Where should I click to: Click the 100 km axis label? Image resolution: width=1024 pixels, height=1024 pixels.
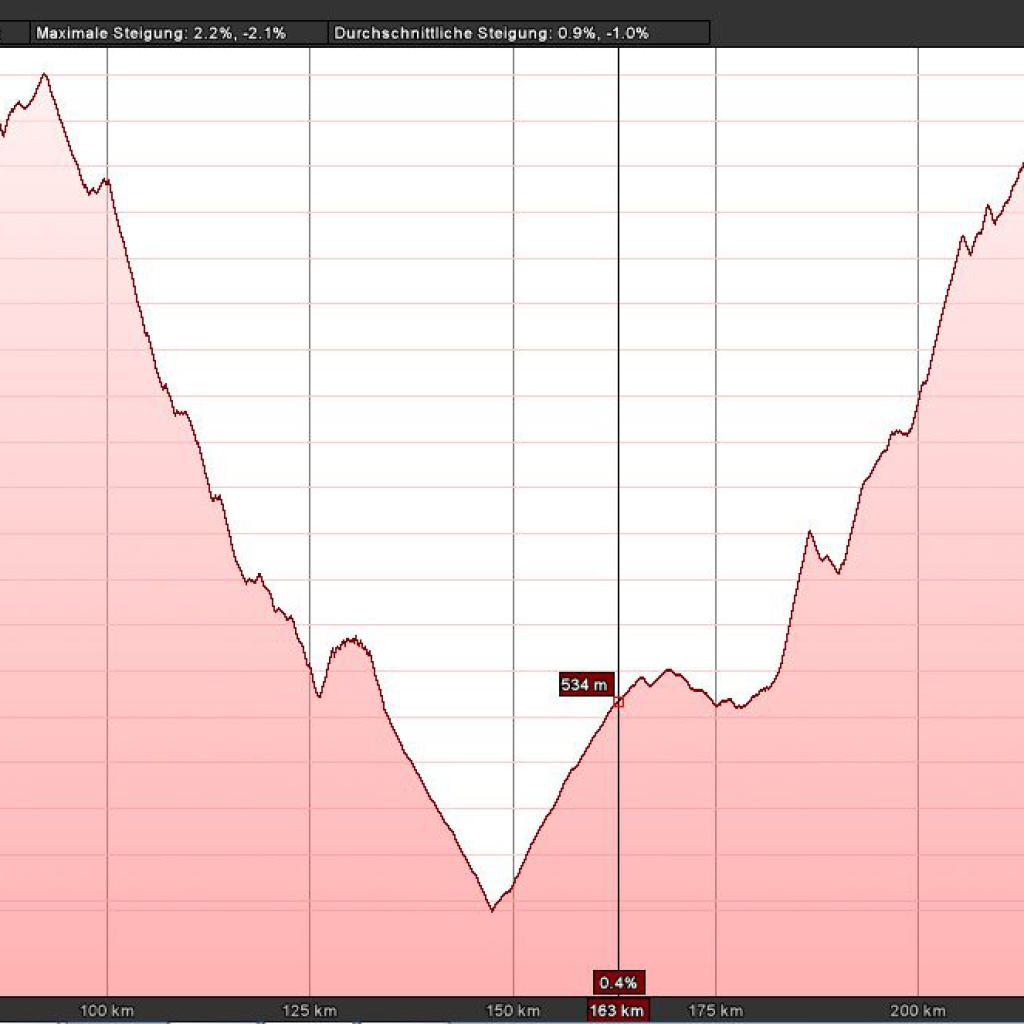(x=107, y=1010)
